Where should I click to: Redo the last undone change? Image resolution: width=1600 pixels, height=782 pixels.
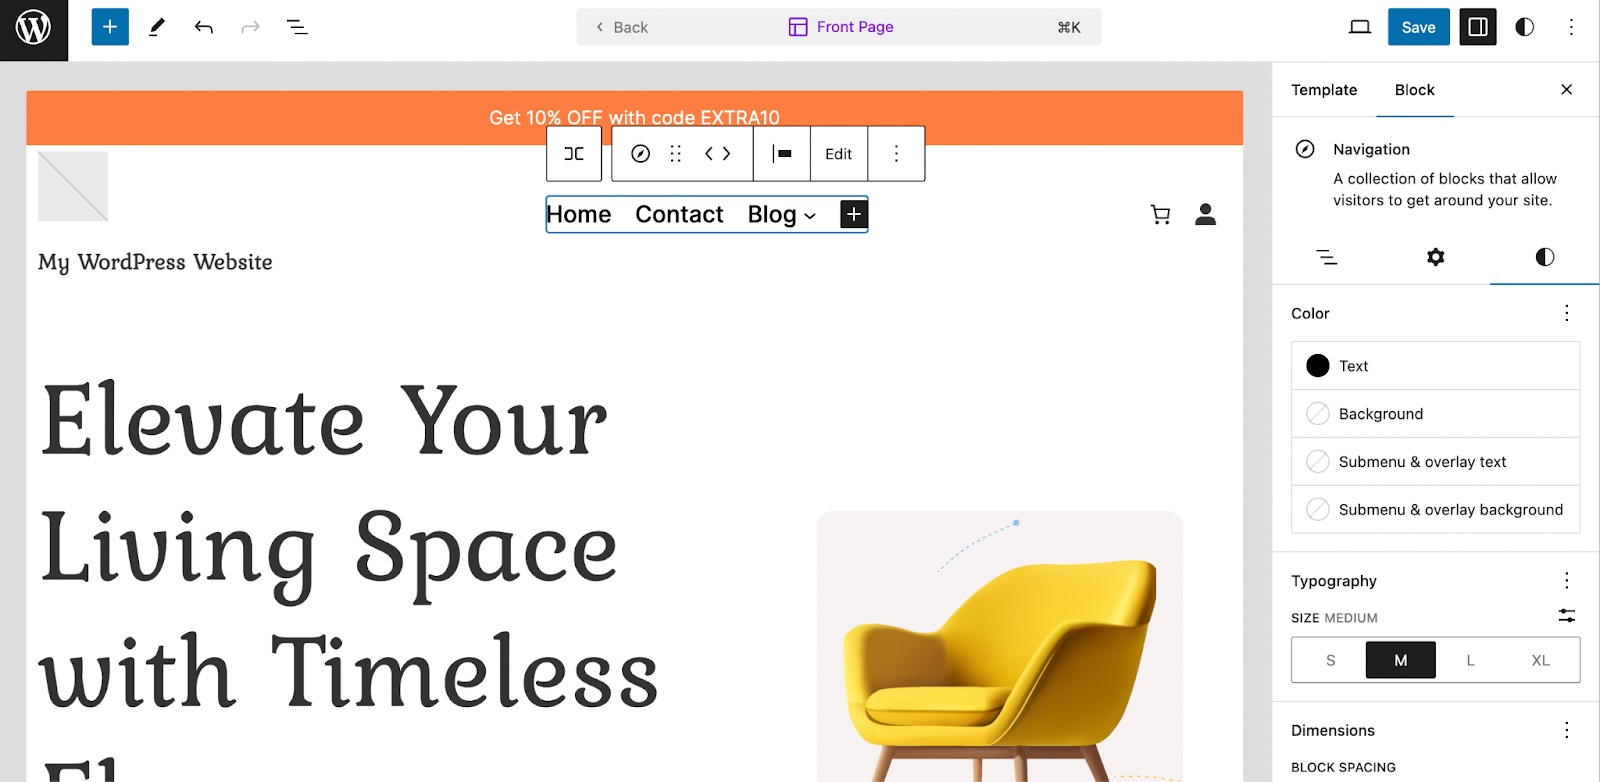tap(250, 27)
